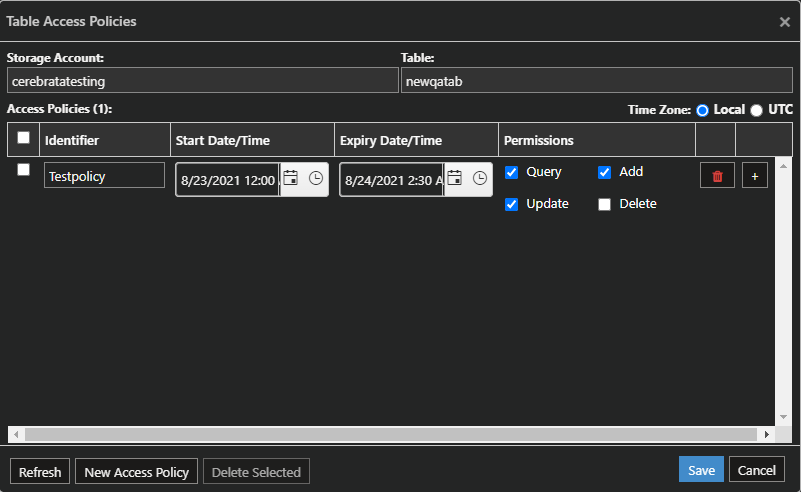Close the Table Access Policies dialog
Image resolution: width=801 pixels, height=492 pixels.
[x=785, y=22]
